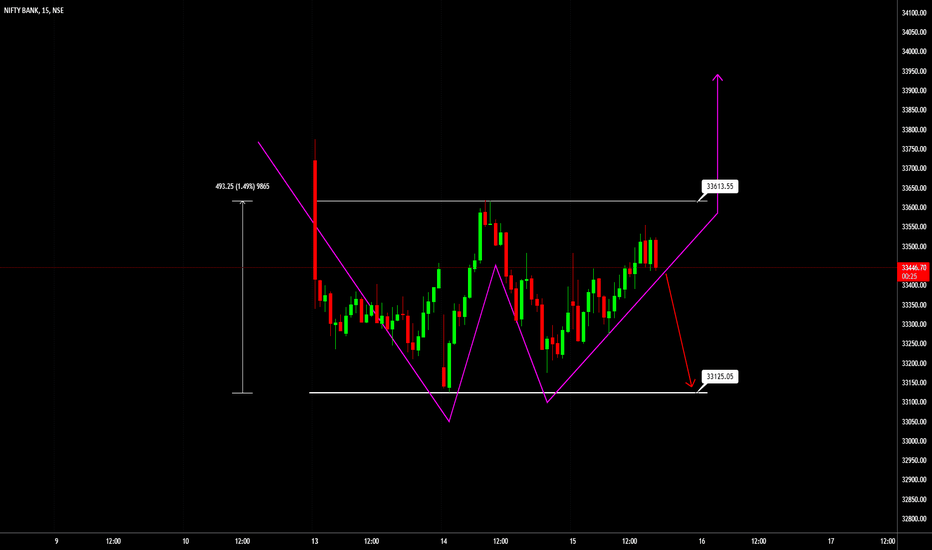Click the 34100.00 price axis label

[x=914, y=13]
